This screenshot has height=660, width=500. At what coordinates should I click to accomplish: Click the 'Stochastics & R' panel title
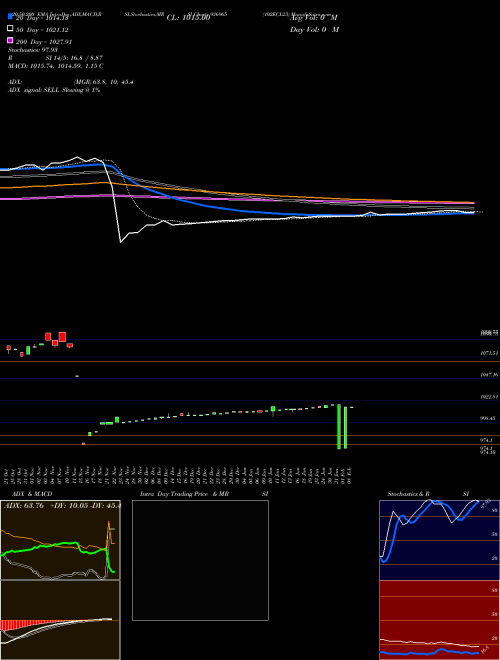click(x=409, y=494)
